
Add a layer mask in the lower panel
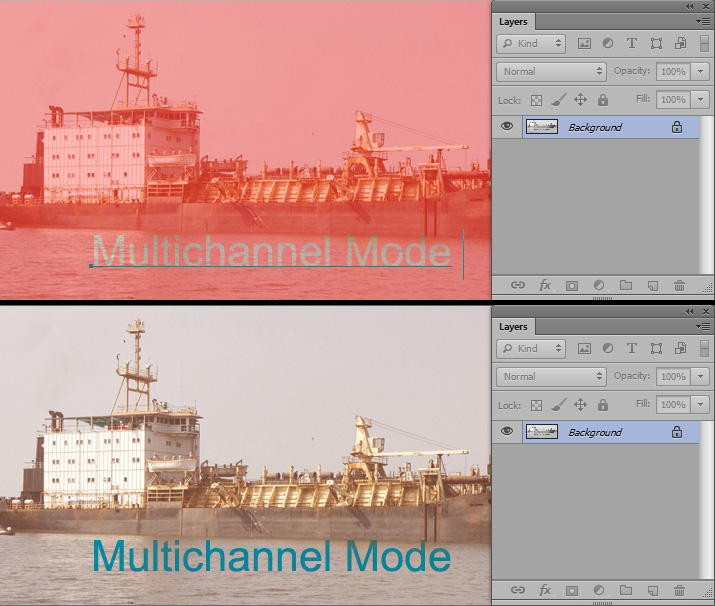pyautogui.click(x=572, y=590)
